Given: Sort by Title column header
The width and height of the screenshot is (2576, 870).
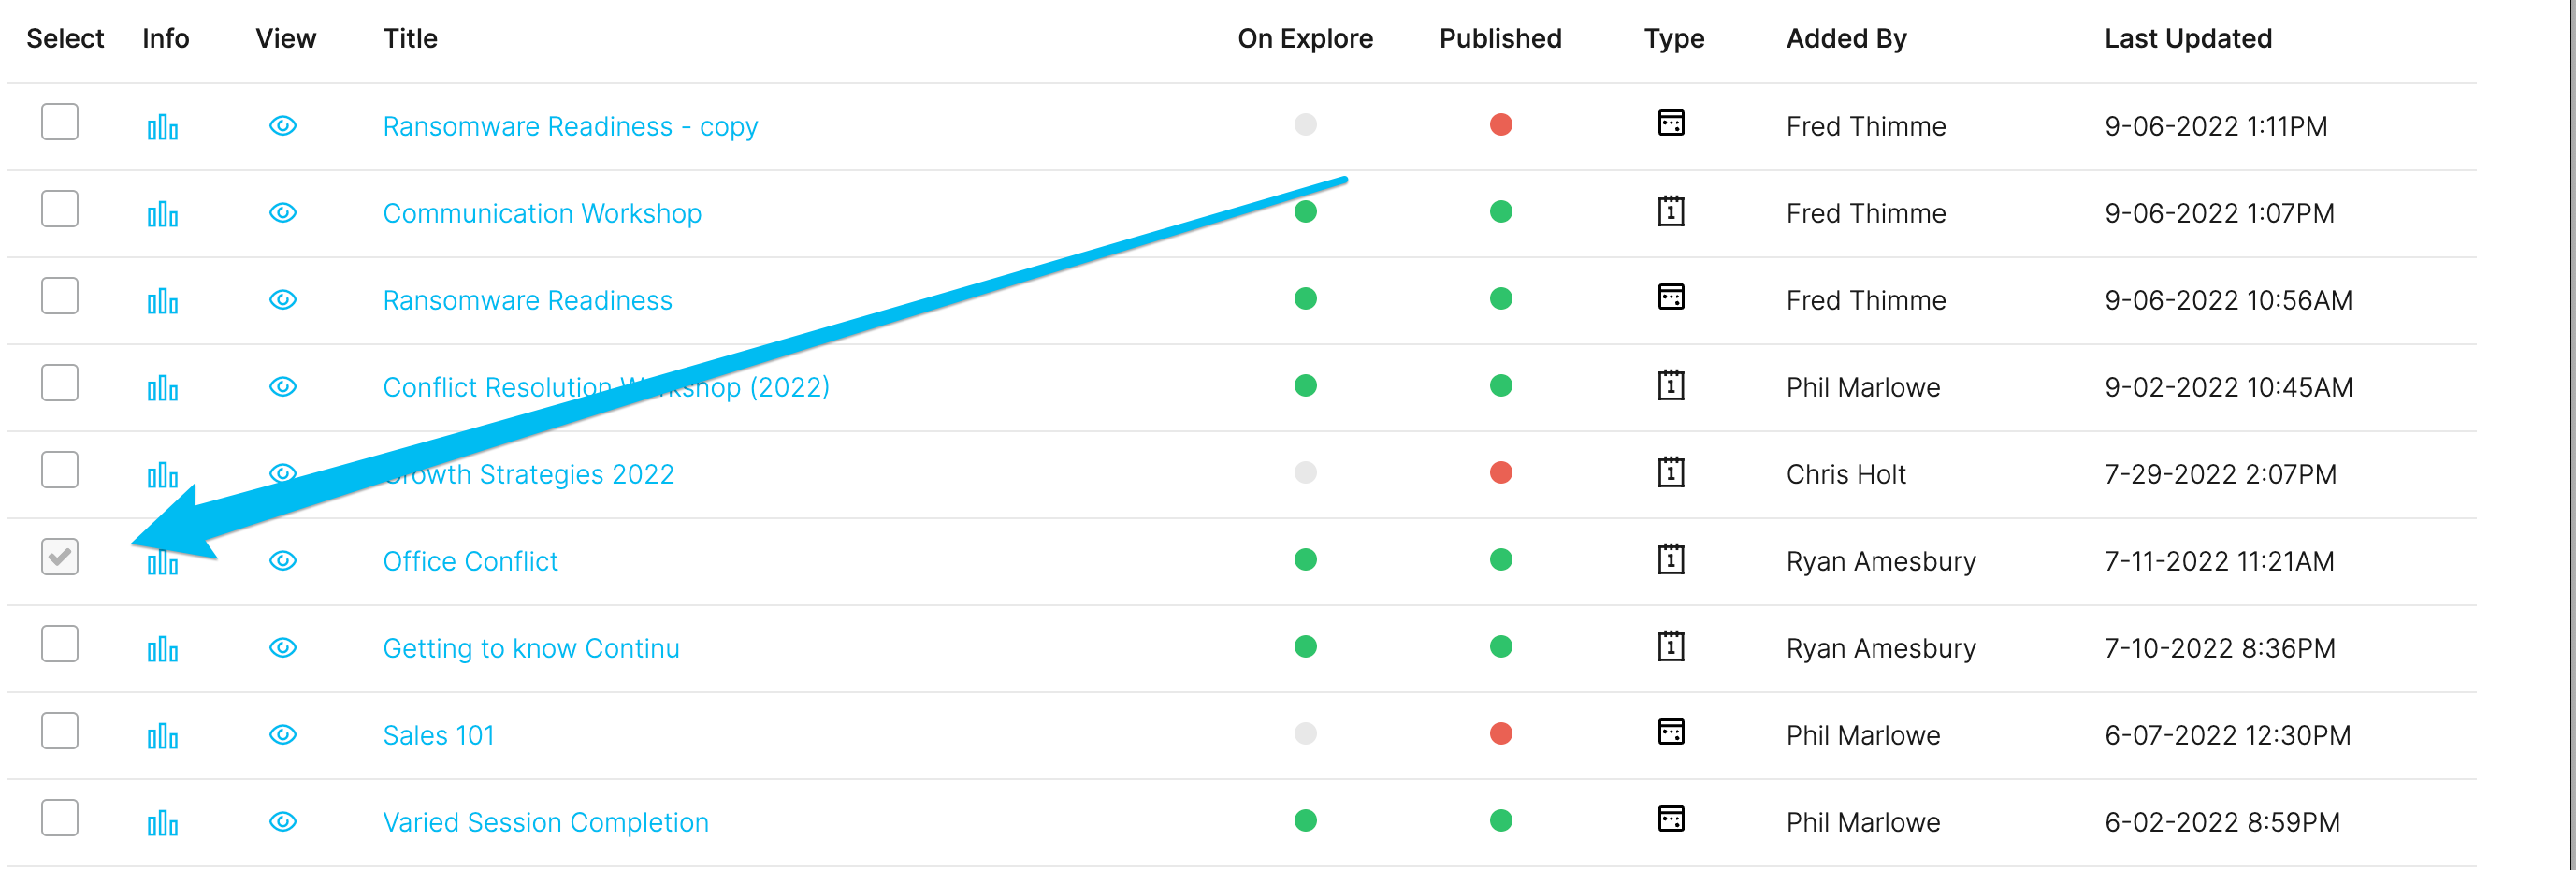Looking at the screenshot, I should pos(410,38).
